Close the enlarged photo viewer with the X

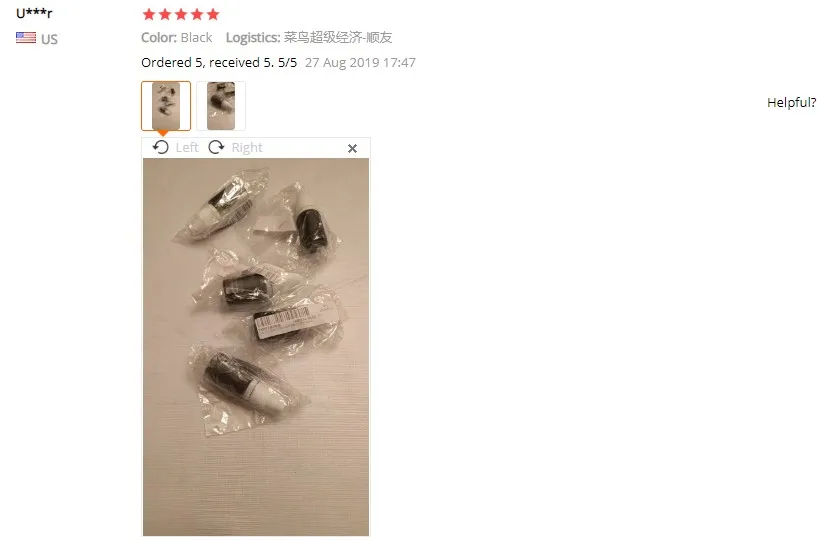click(352, 149)
